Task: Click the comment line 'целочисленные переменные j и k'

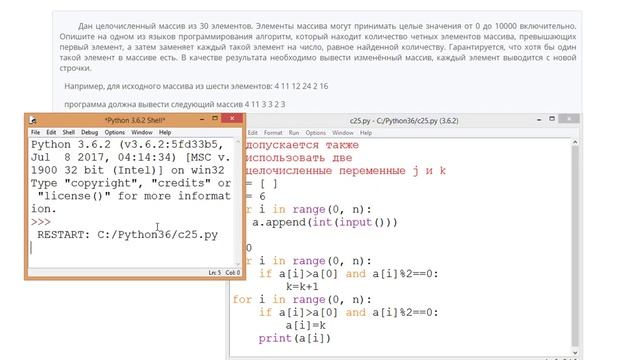Action: point(346,171)
